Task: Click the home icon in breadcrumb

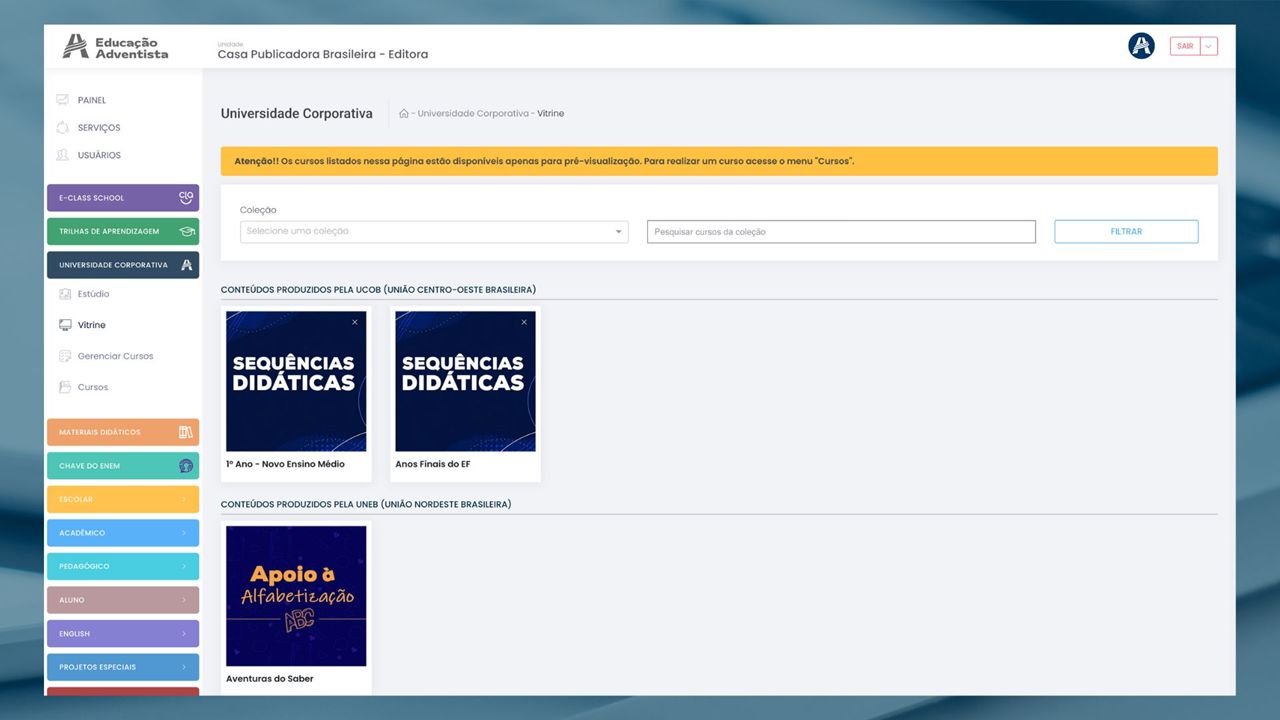Action: pyautogui.click(x=403, y=114)
